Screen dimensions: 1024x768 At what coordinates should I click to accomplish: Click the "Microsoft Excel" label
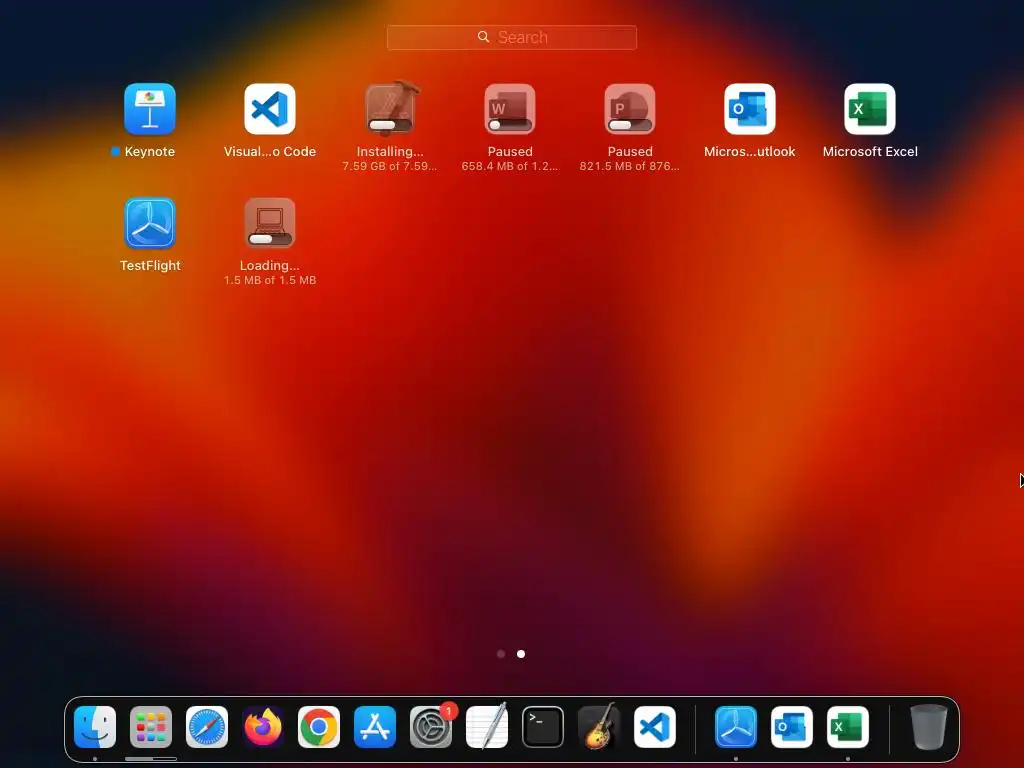pyautogui.click(x=870, y=152)
